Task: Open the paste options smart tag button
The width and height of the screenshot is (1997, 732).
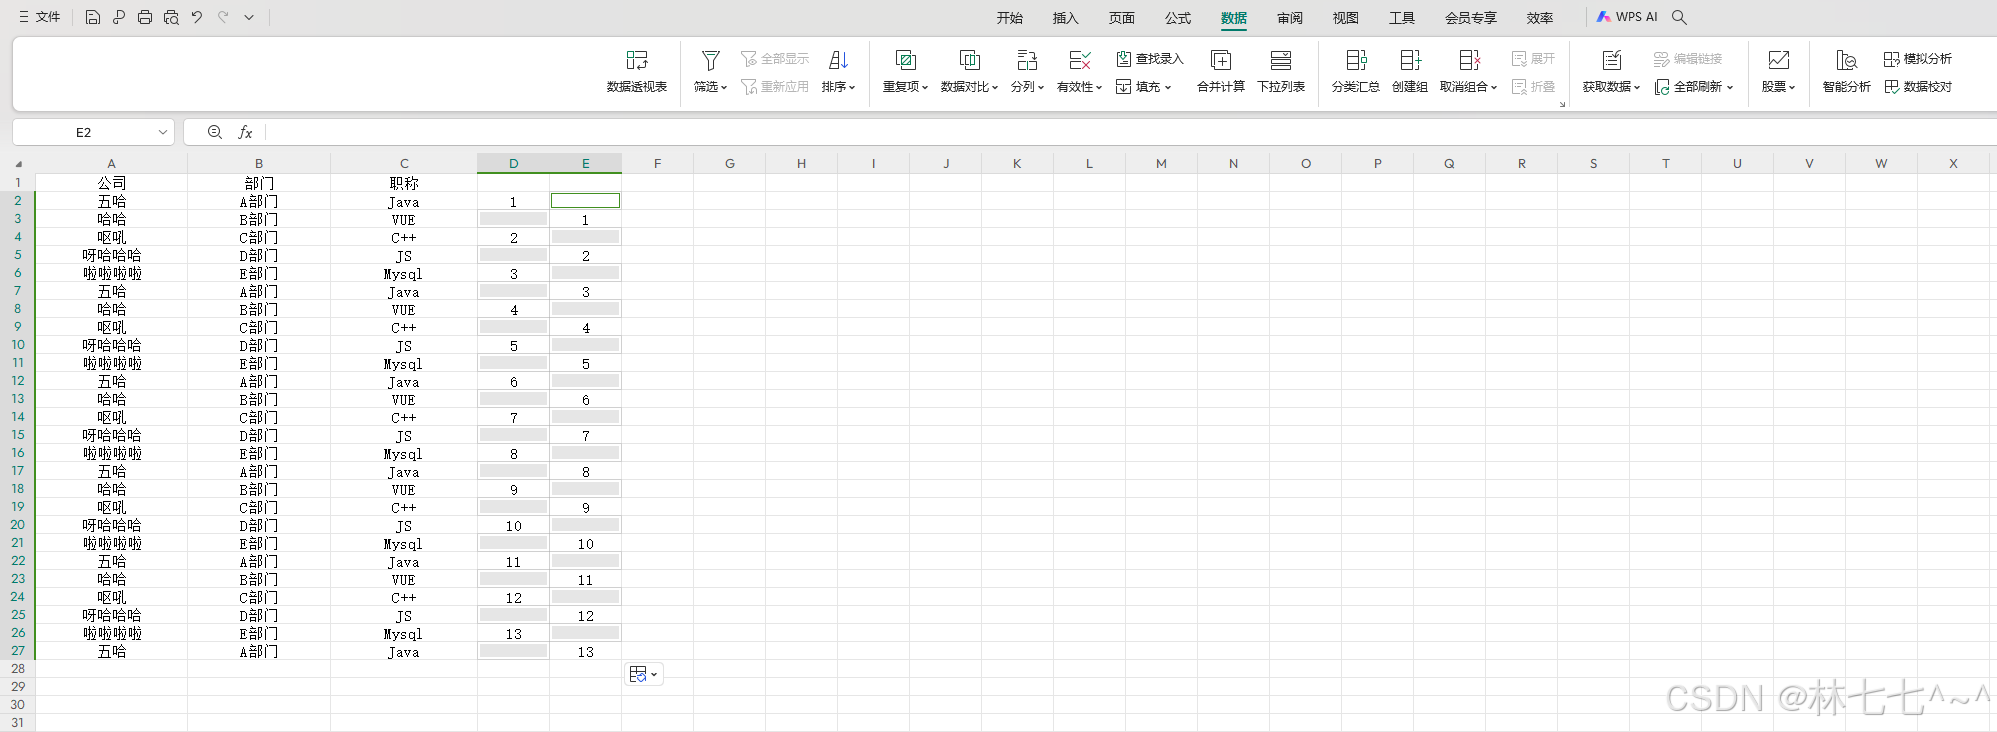Action: click(x=643, y=674)
